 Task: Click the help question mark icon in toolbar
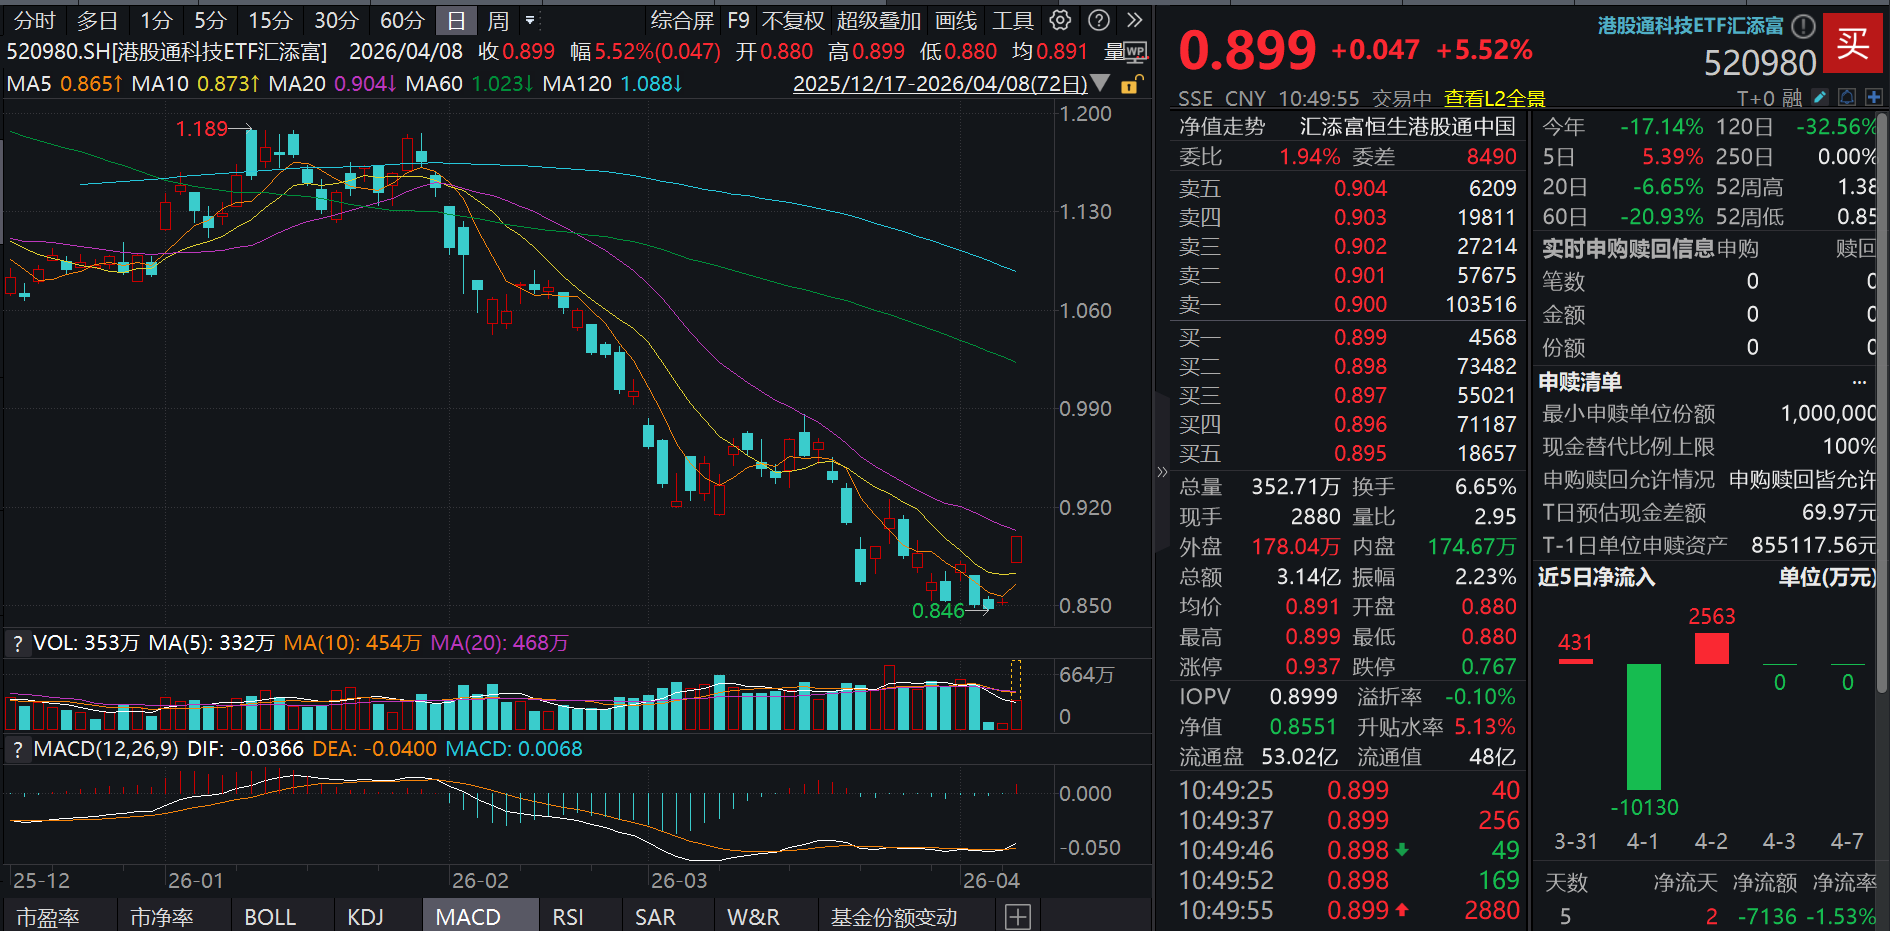(1098, 20)
